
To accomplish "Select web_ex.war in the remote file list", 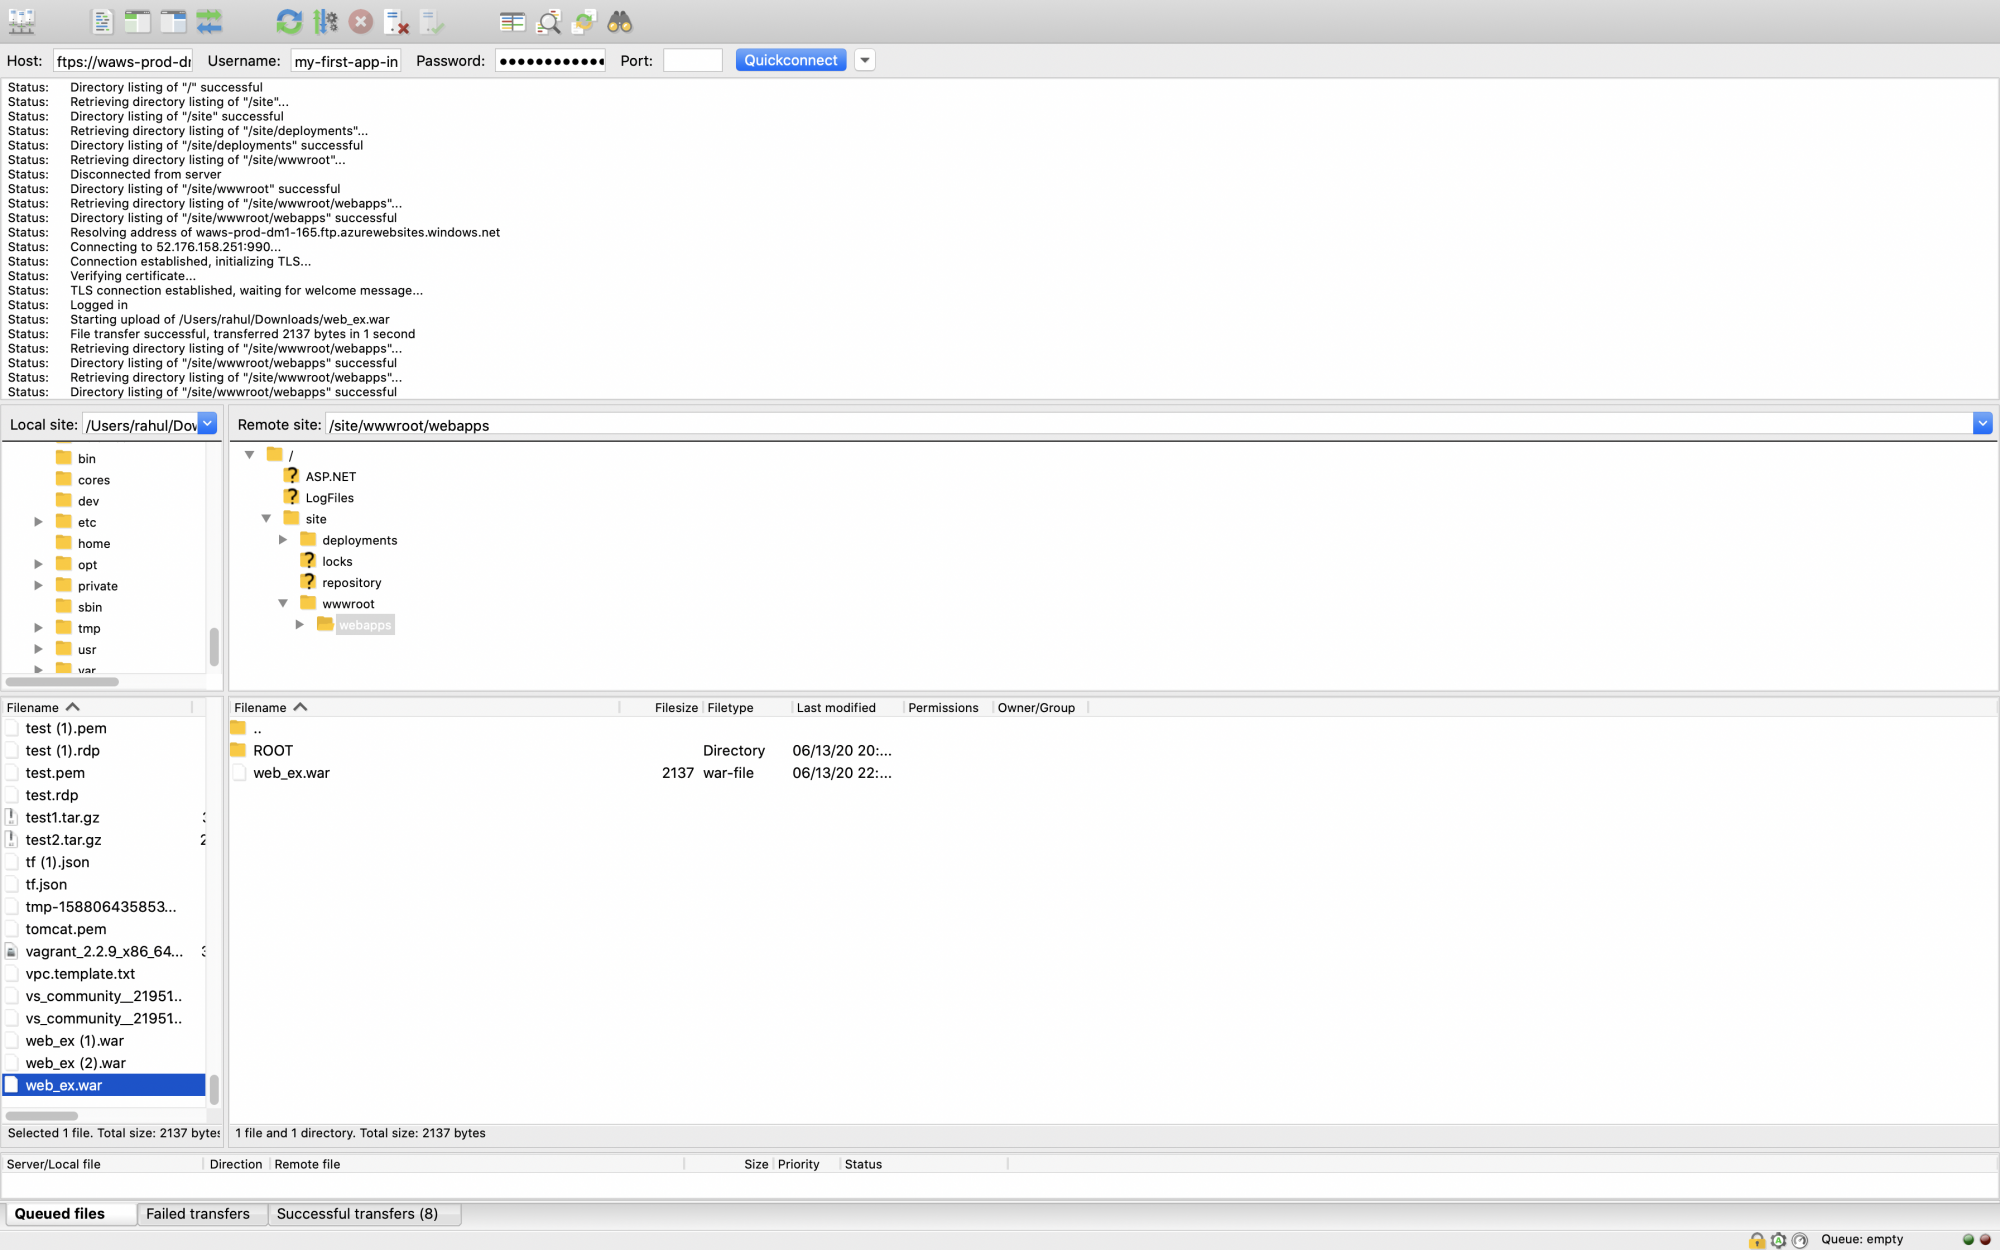I will coord(292,772).
